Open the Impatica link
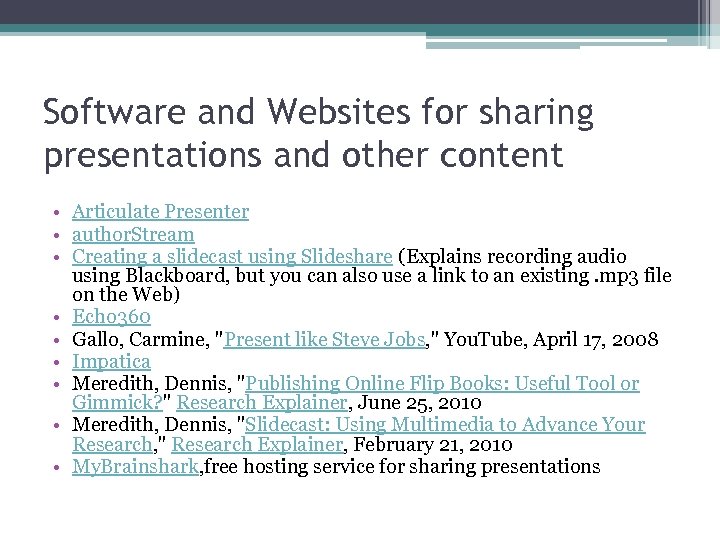 click(111, 361)
